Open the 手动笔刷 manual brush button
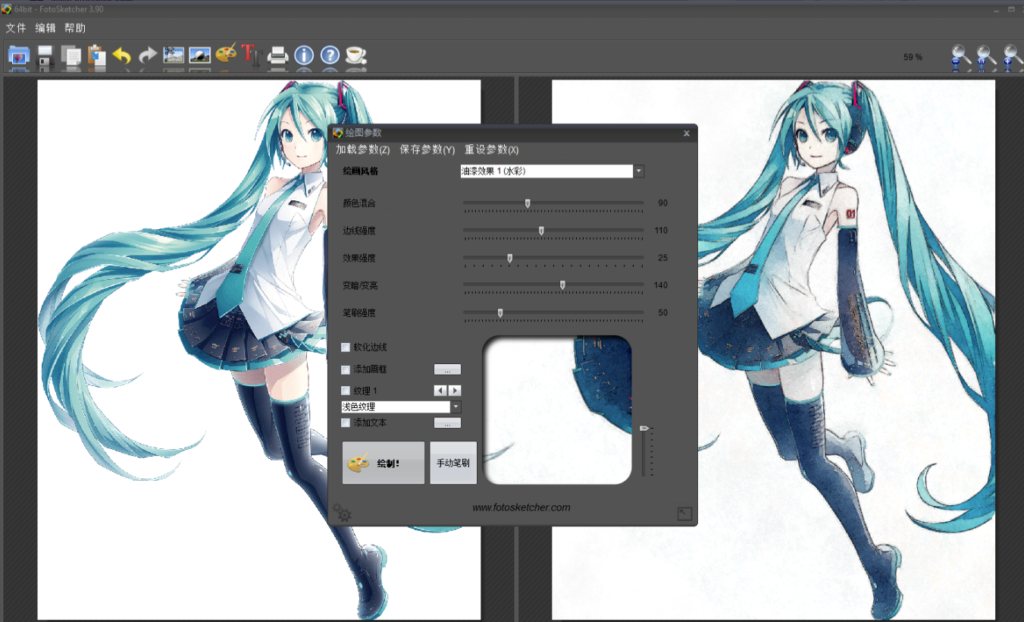1024x622 pixels. pyautogui.click(x=452, y=462)
